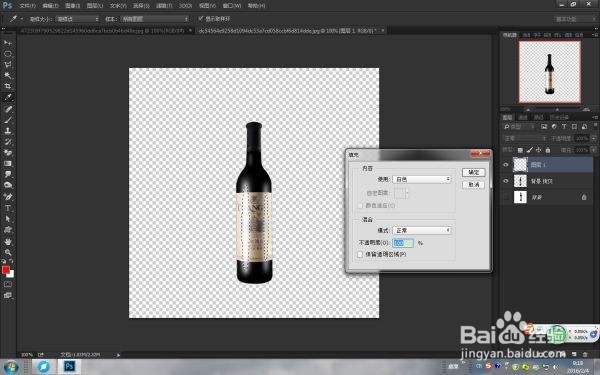600x375 pixels.
Task: Click Photoshop icon in Windows taskbar
Action: [69, 367]
